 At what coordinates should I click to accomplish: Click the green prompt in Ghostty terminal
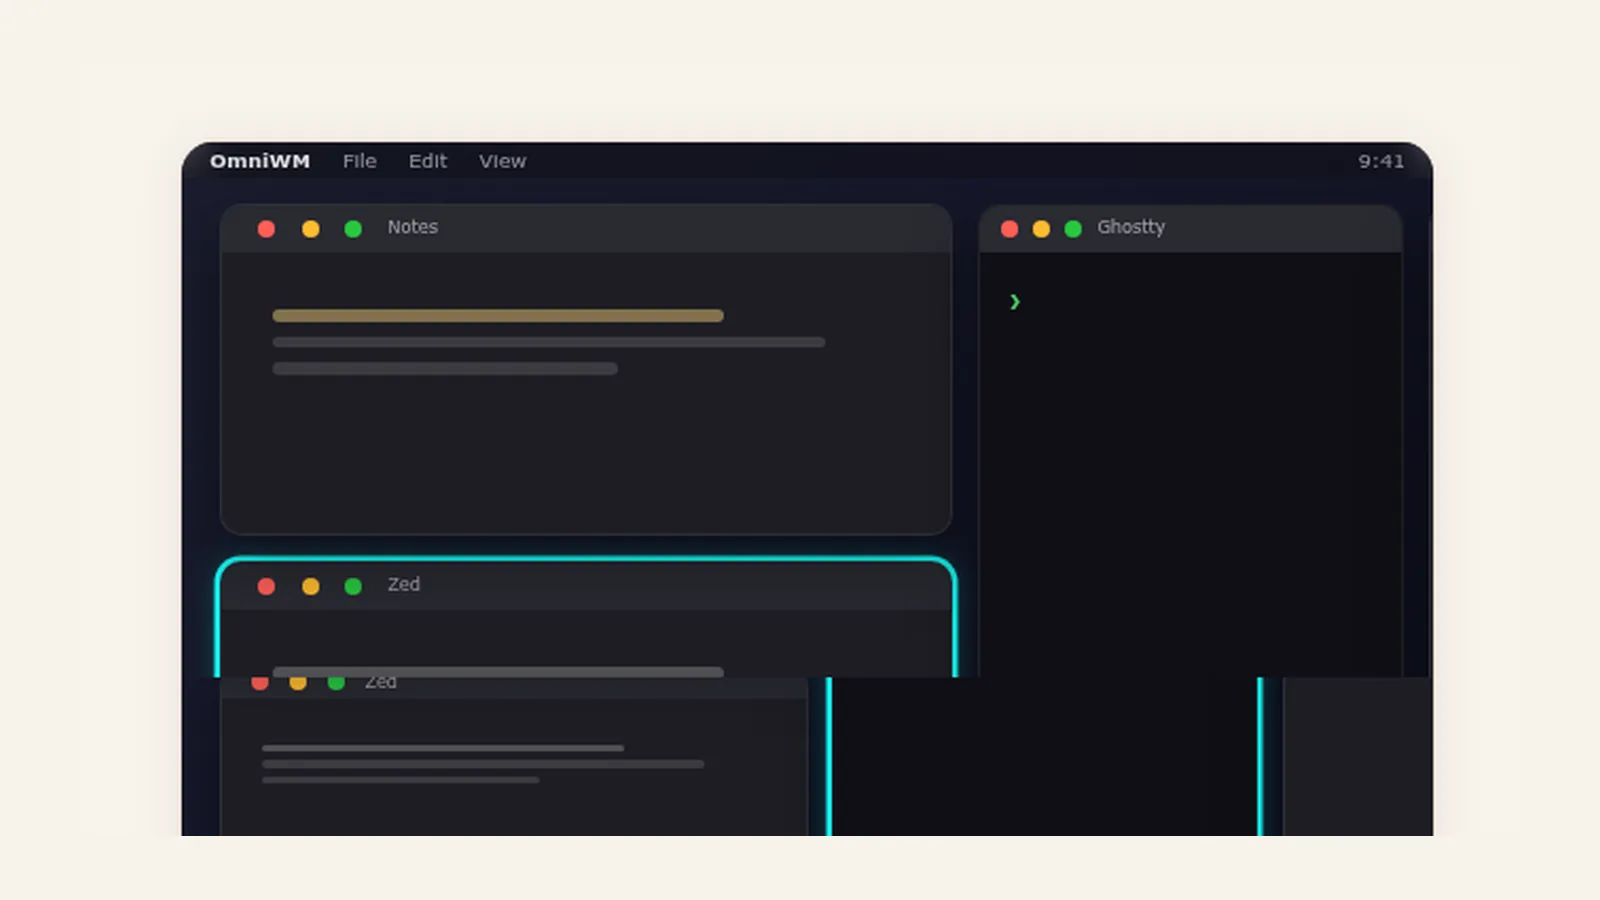1015,301
